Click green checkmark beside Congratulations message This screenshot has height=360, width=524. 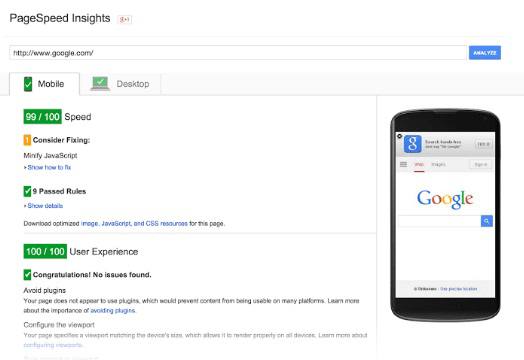pos(27,275)
